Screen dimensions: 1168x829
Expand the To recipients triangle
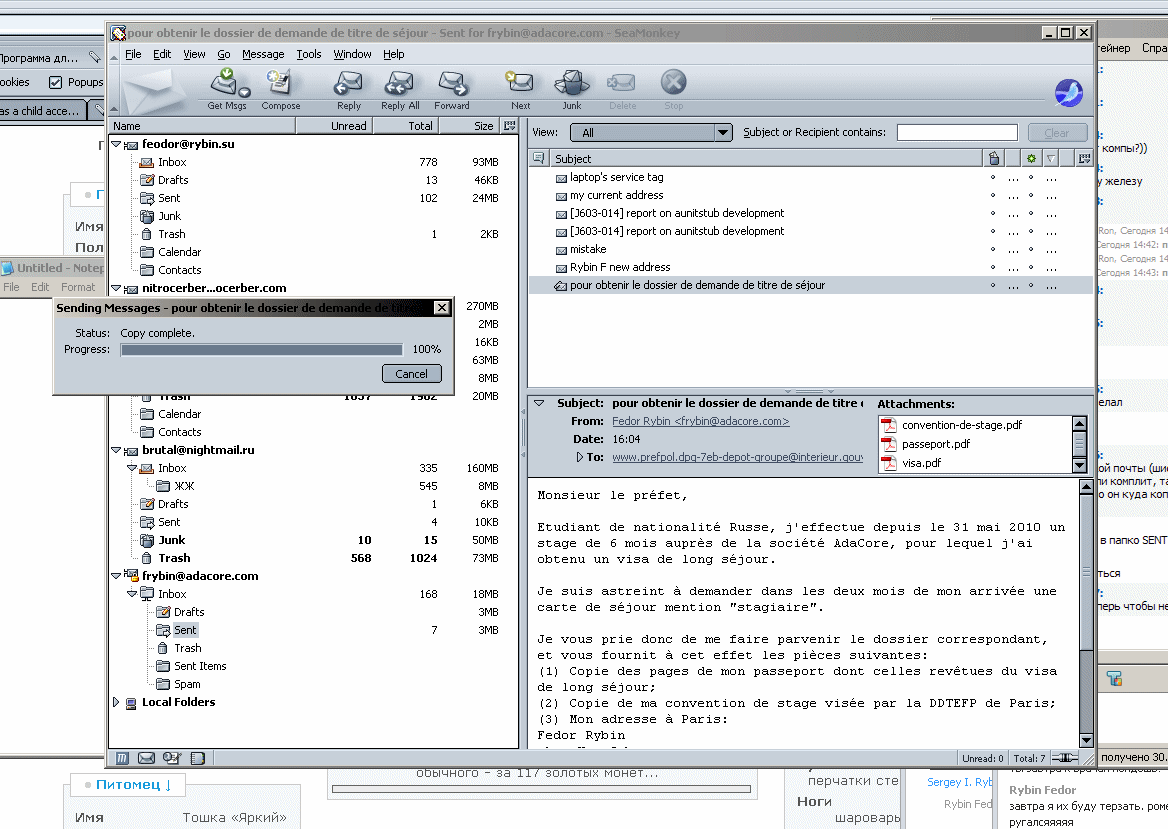(580, 457)
